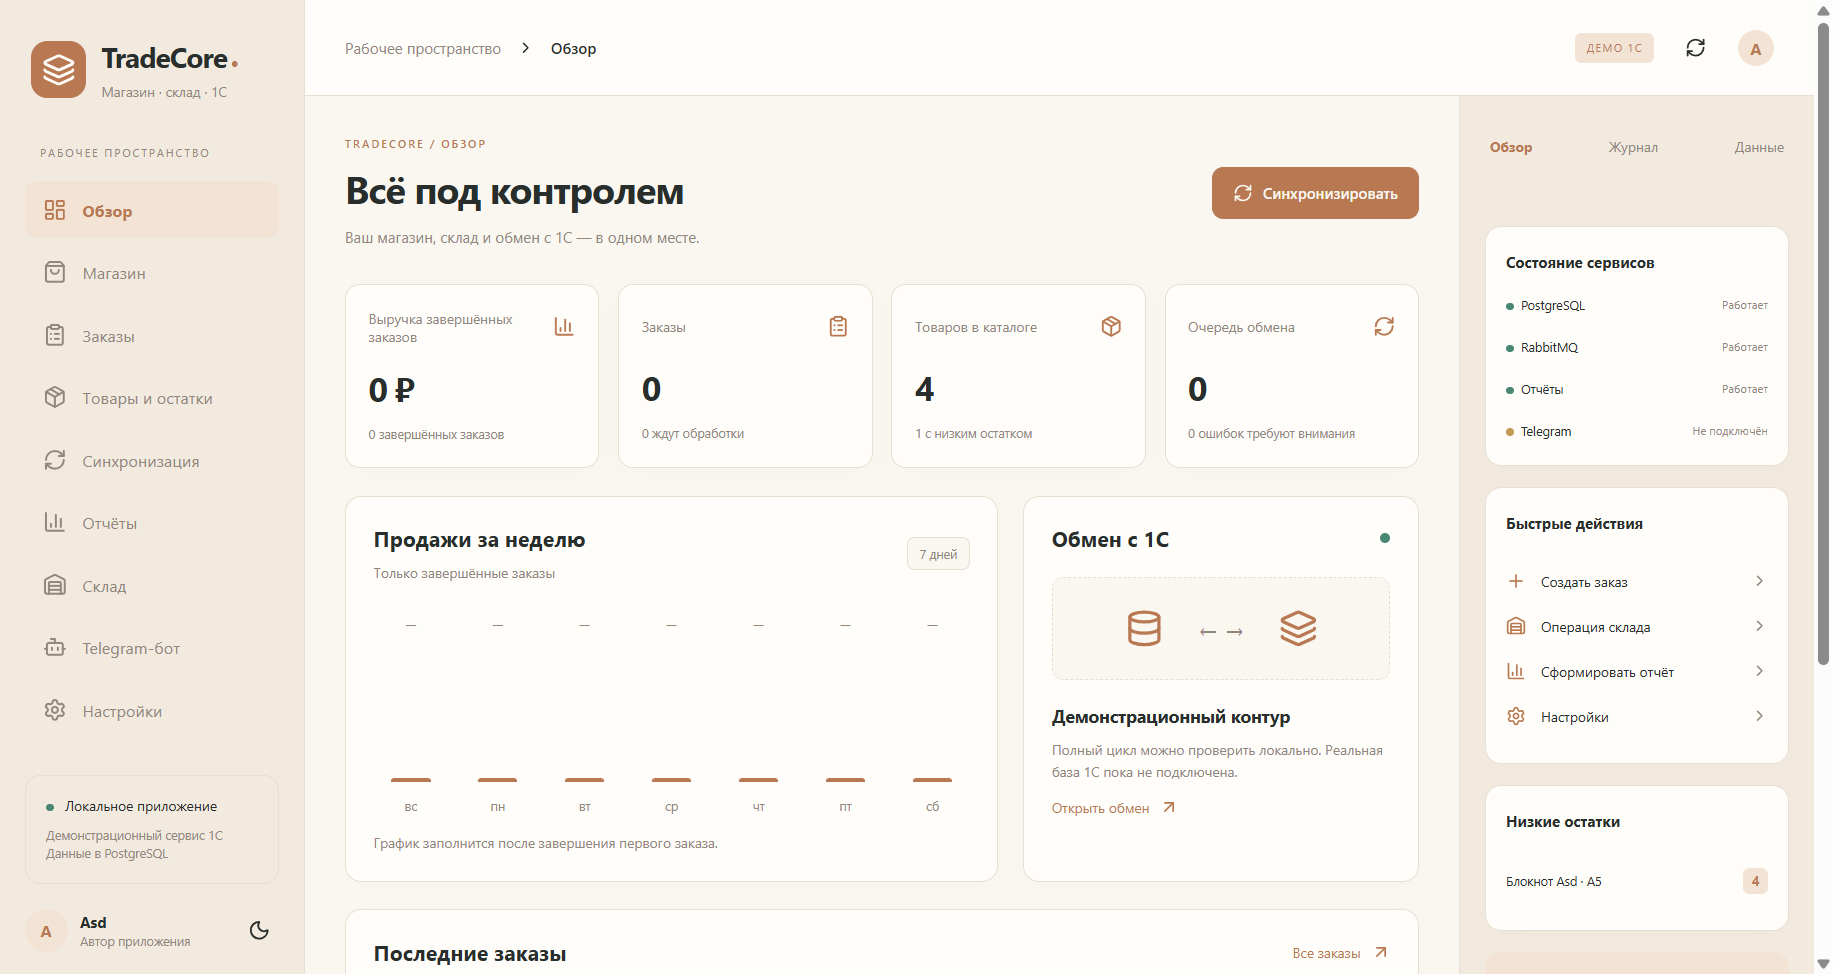Open user avatar A in header
The width and height of the screenshot is (1833, 974).
(x=1756, y=48)
